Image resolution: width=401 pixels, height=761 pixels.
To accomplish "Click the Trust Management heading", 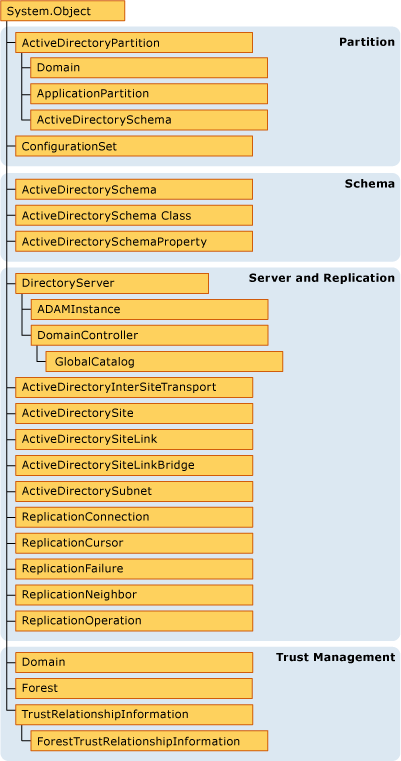I will coord(335,657).
